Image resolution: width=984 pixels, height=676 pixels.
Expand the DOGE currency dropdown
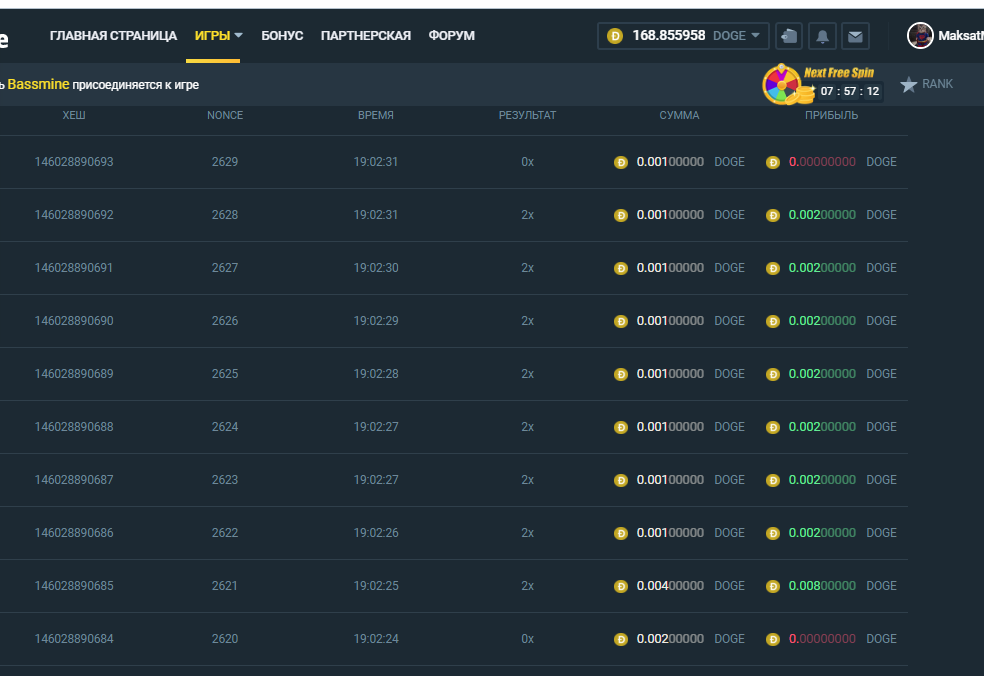click(740, 36)
